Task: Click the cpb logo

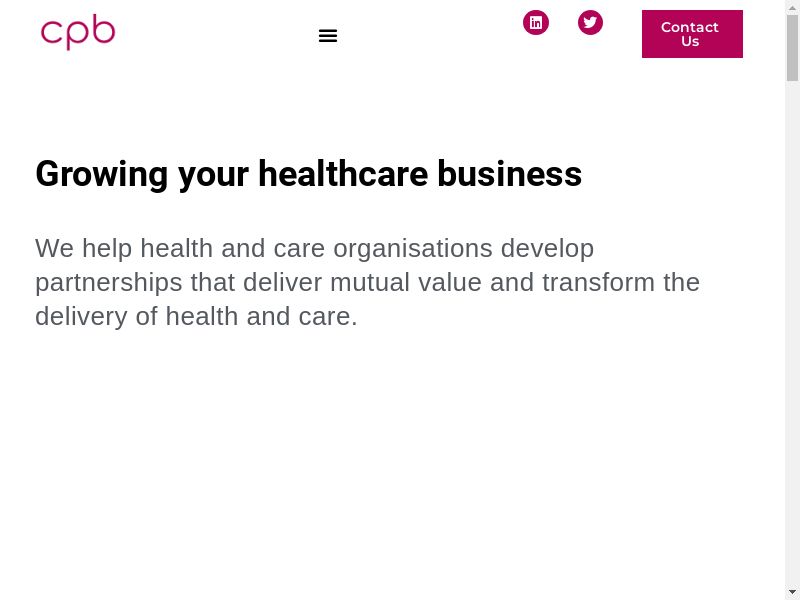Action: 78,32
